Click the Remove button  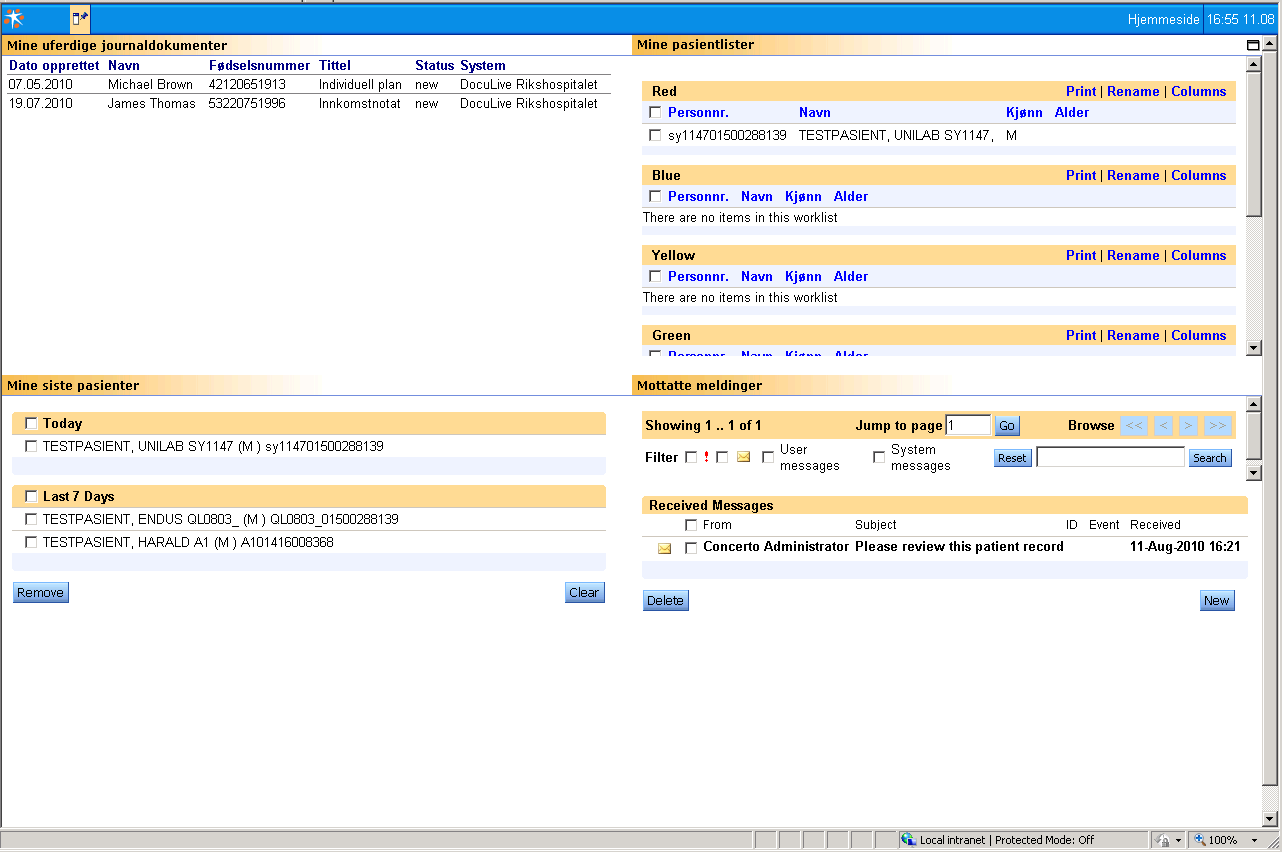coord(41,593)
